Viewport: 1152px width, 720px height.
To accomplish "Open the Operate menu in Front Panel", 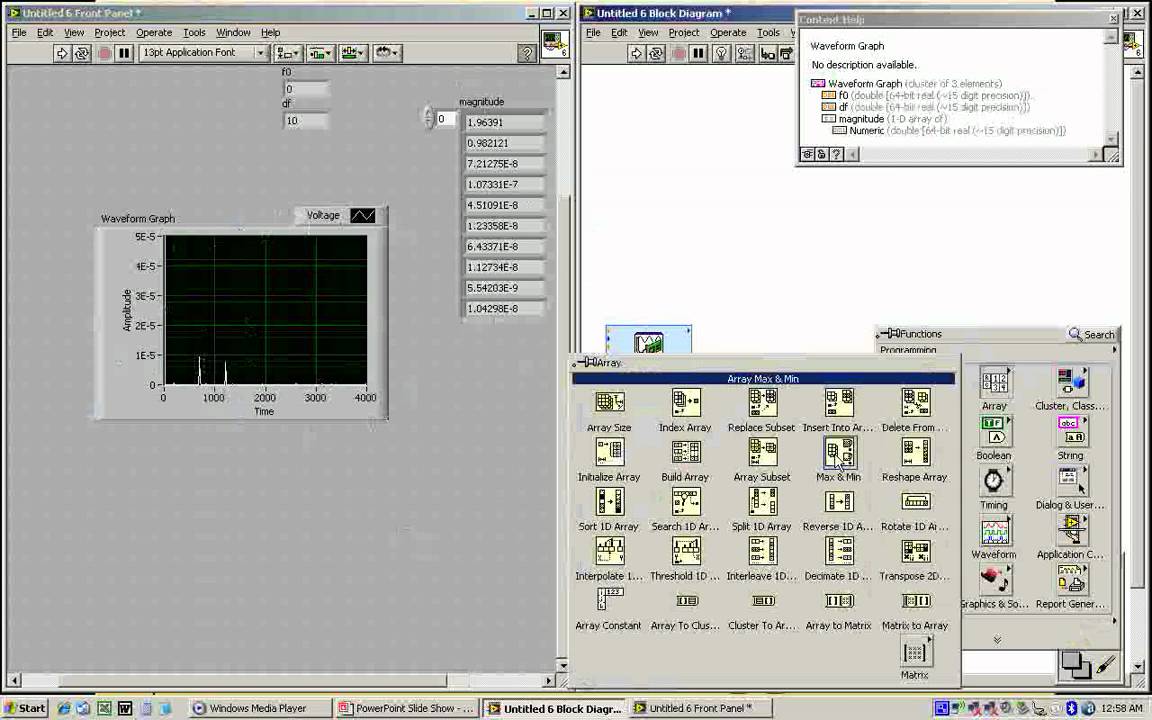I will point(154,32).
